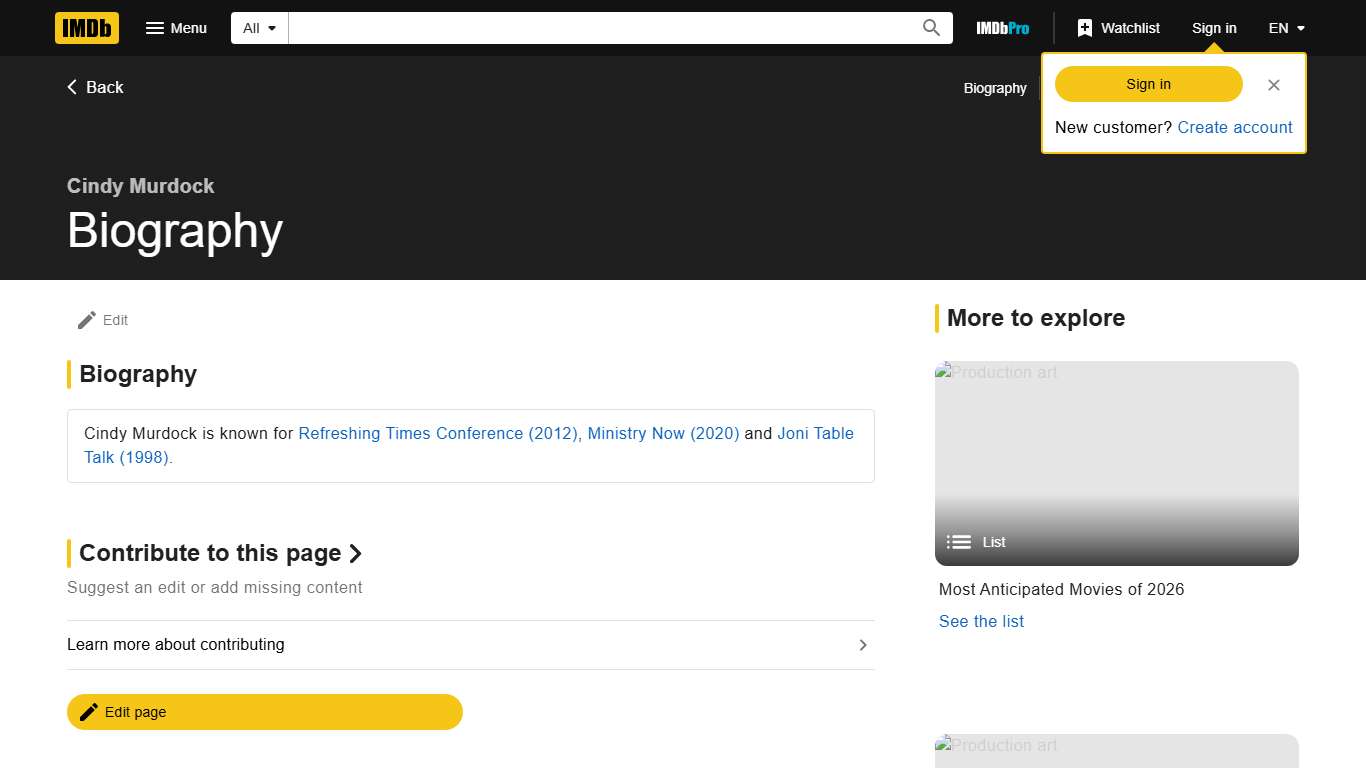
Task: Open Ministry Now (2020) link
Action: pyautogui.click(x=663, y=433)
